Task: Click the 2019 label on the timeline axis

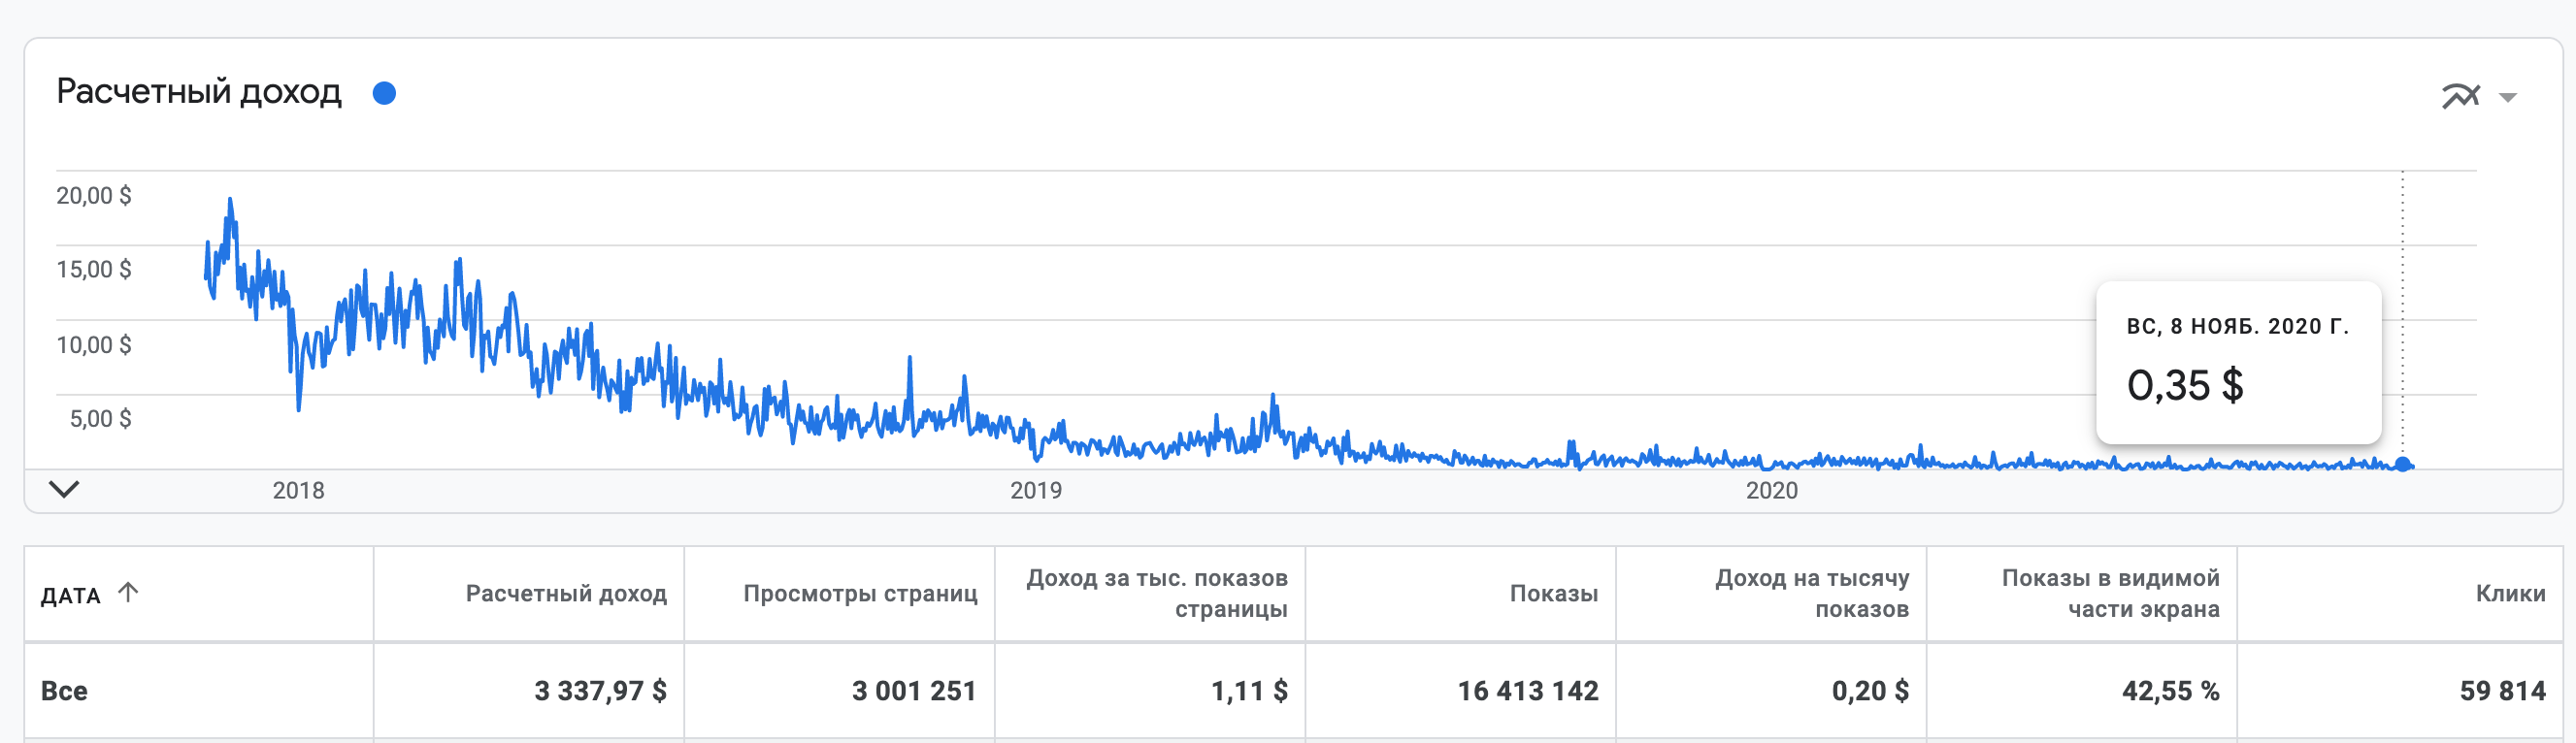Action: (1035, 490)
